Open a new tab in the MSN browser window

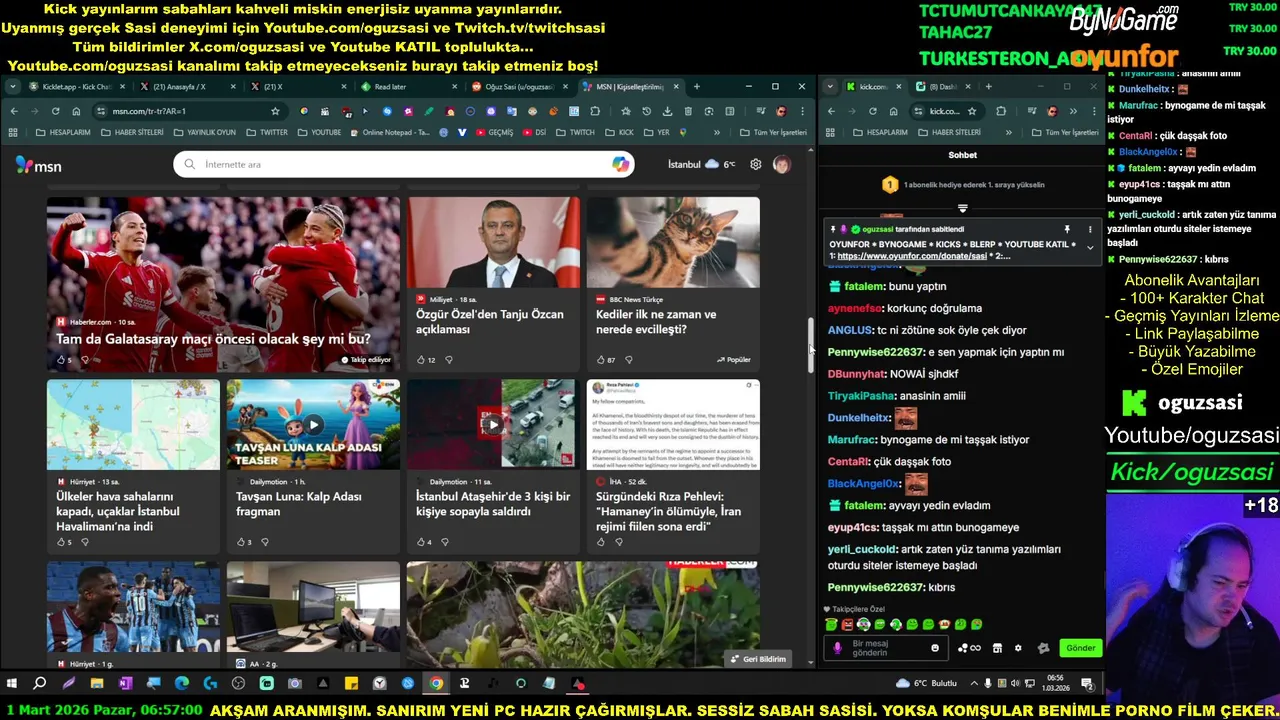(697, 87)
